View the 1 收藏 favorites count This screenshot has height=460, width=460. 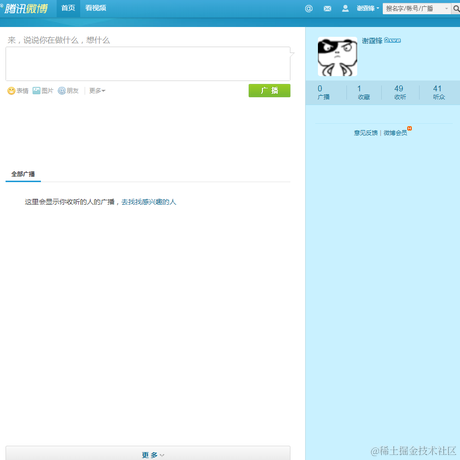click(363, 92)
